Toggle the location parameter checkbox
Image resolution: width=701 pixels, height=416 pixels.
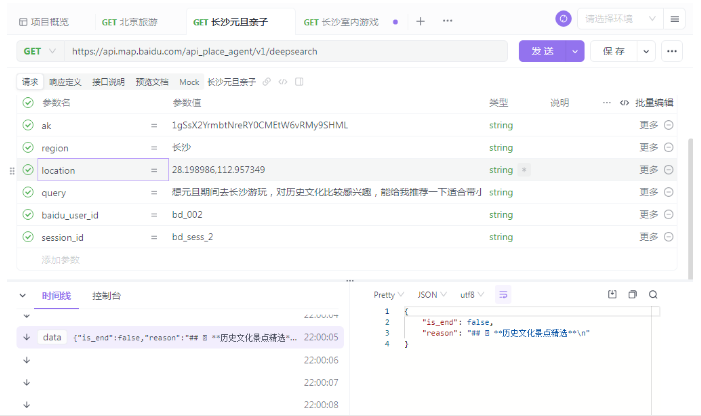[28, 170]
